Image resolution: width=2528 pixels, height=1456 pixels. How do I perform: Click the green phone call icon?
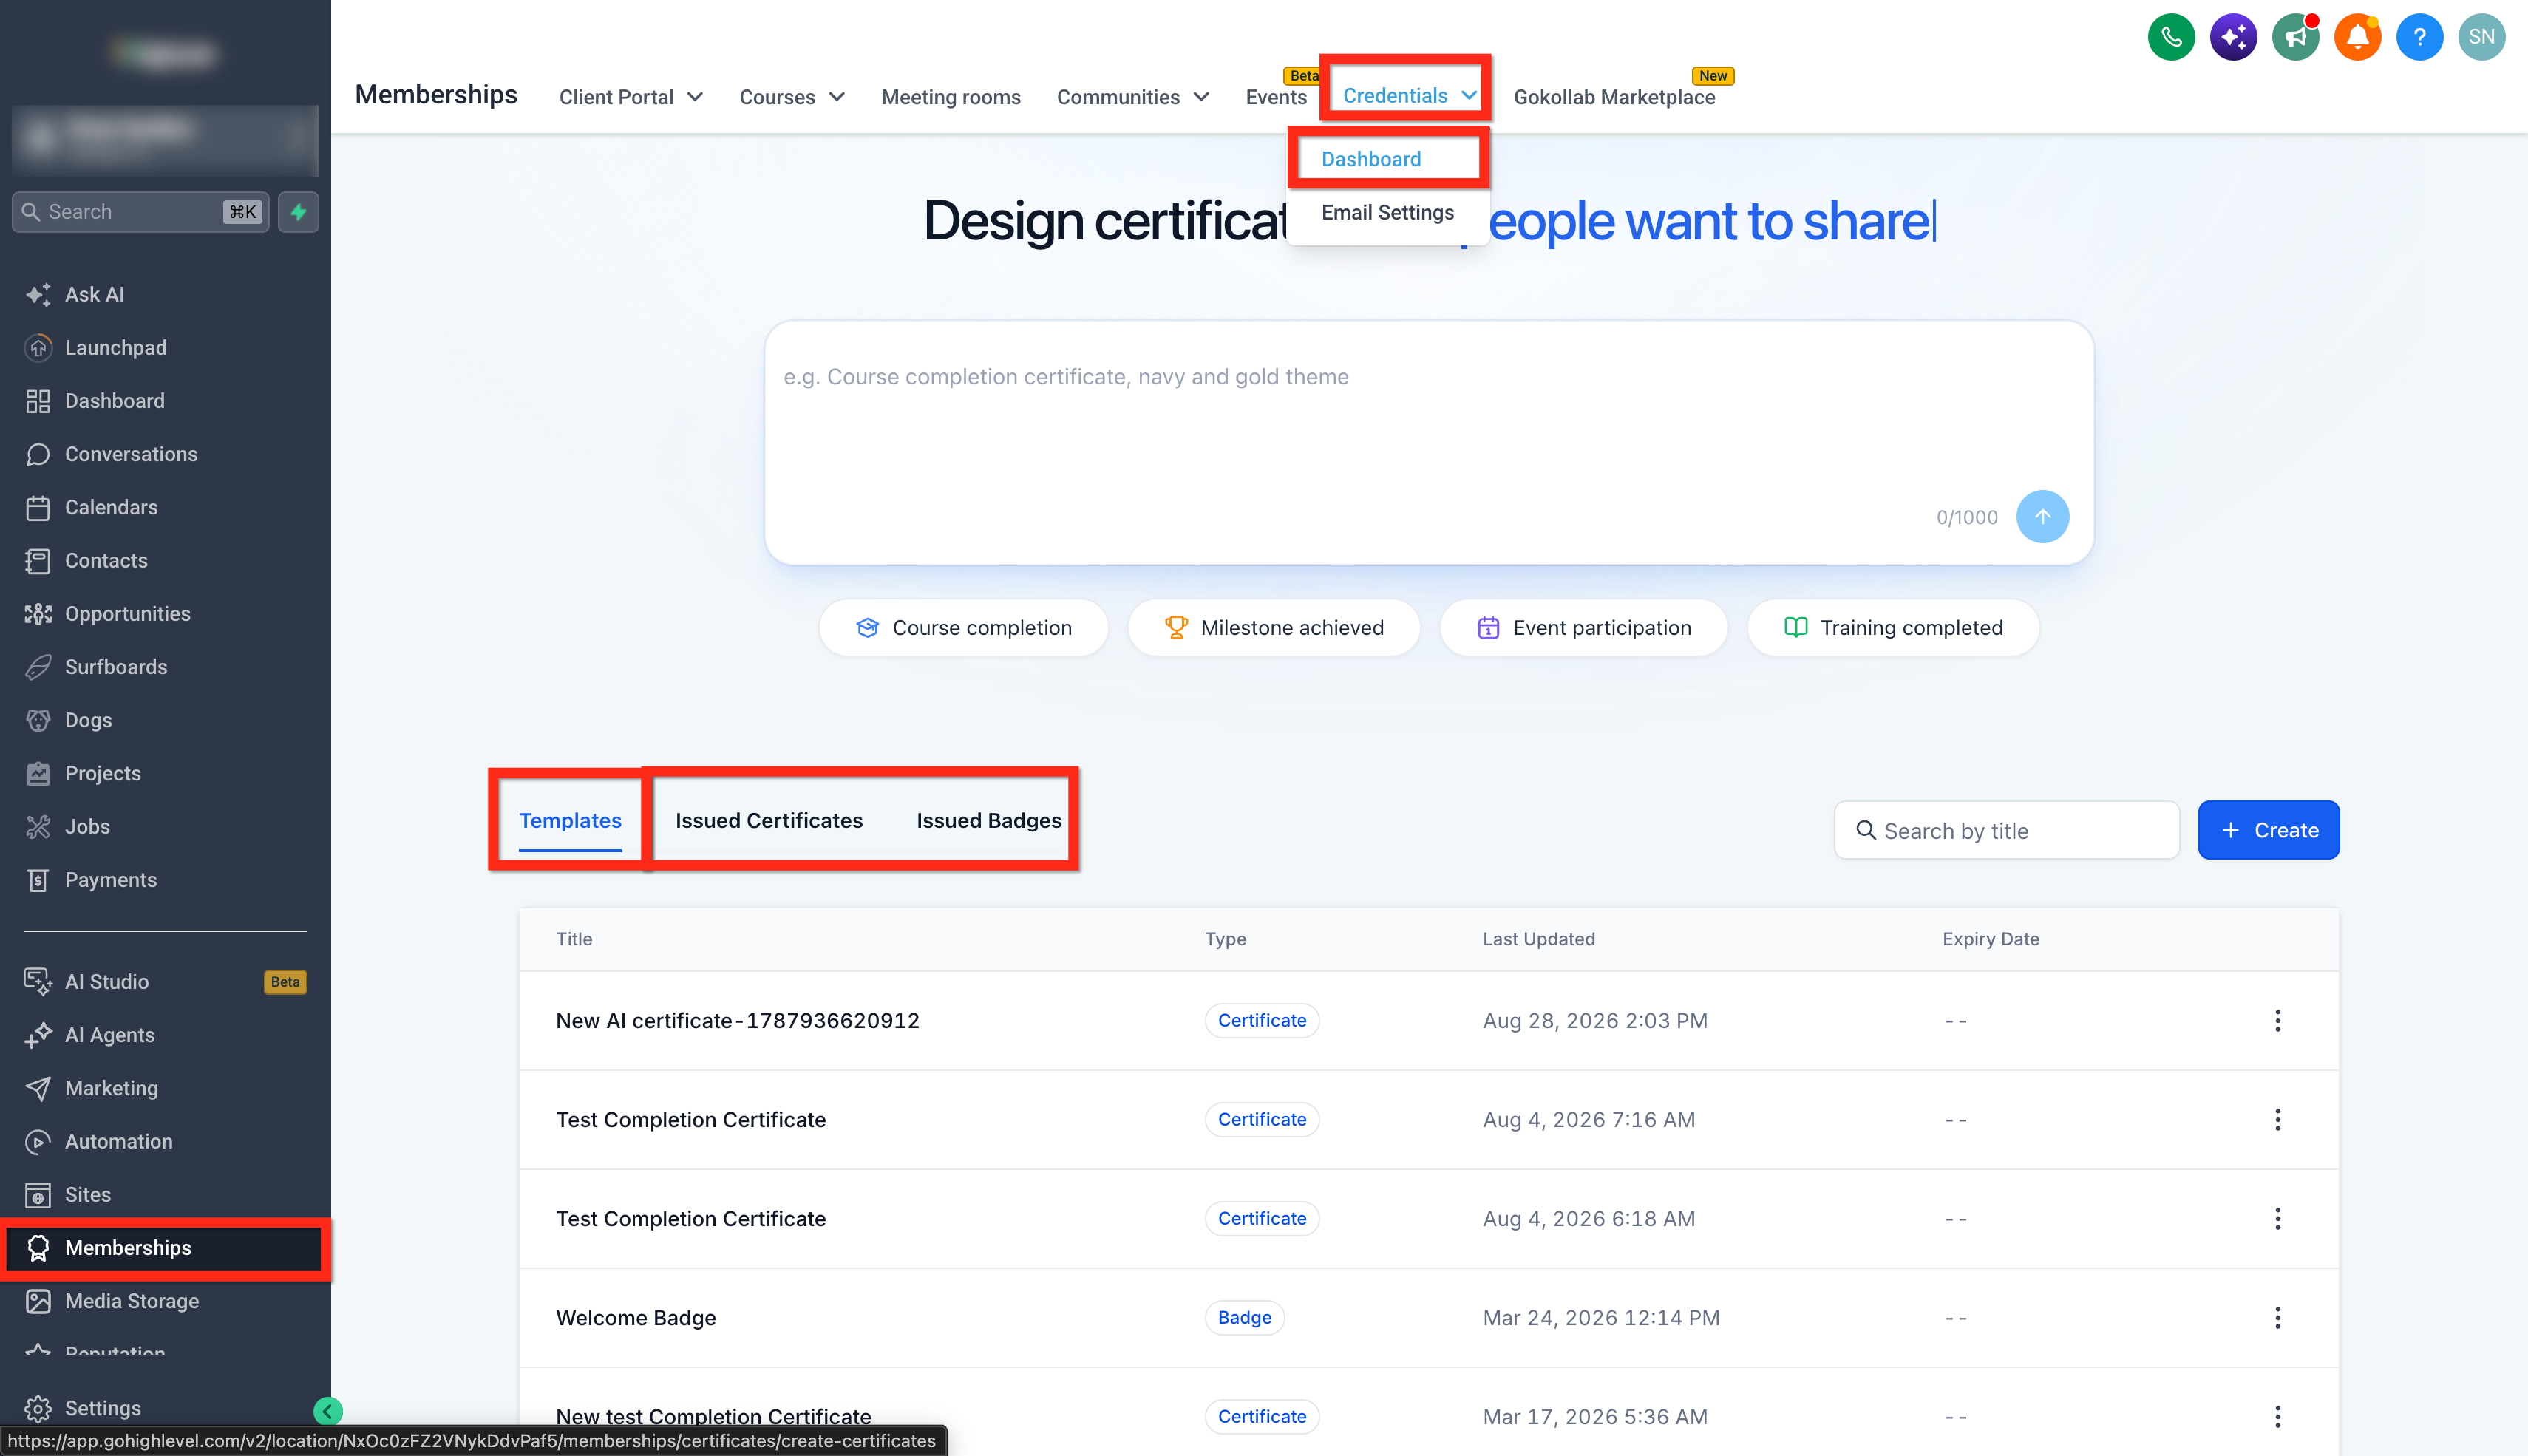pos(2171,38)
